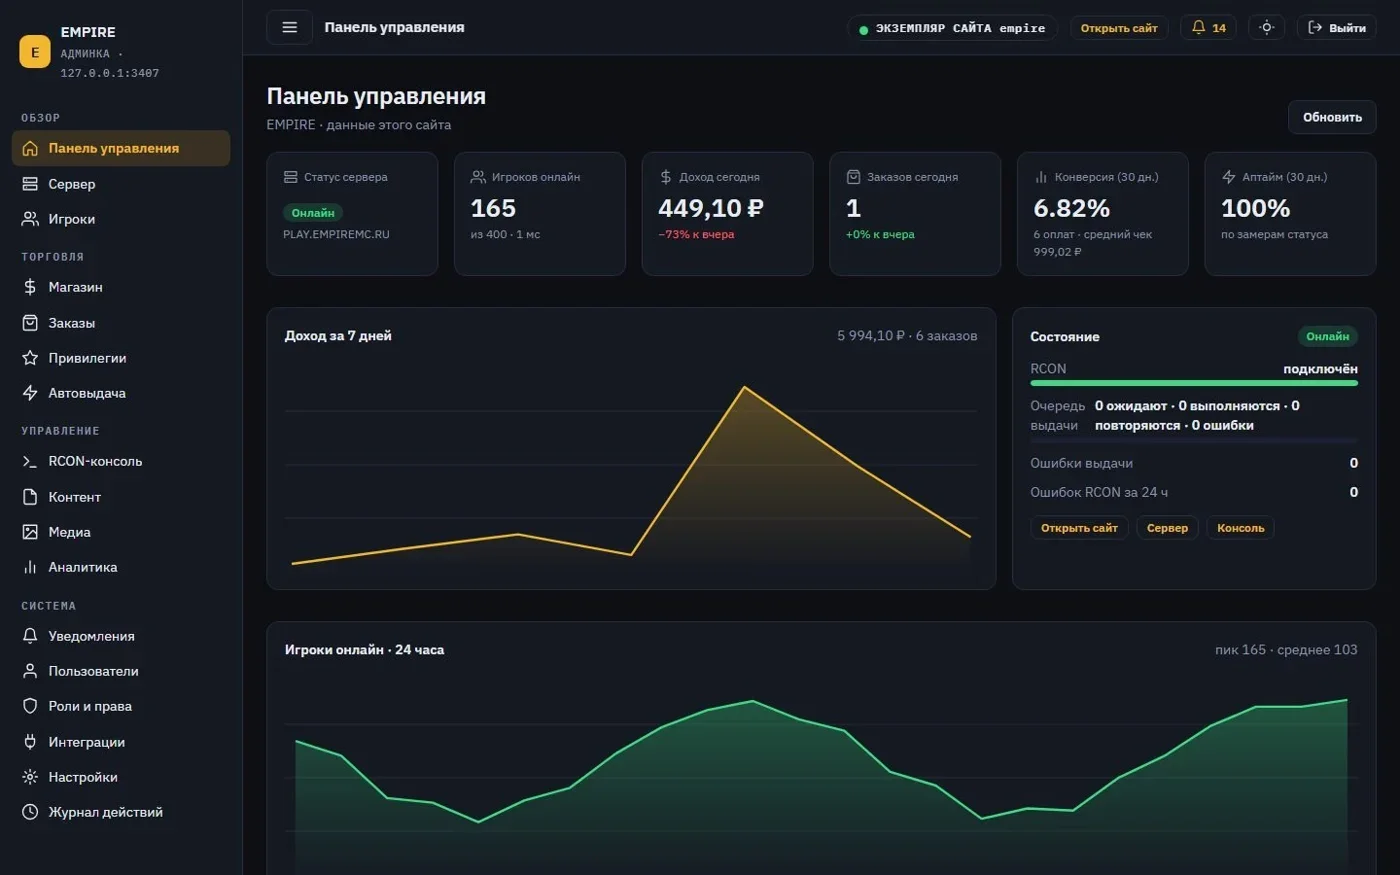This screenshot has height=875, width=1400.
Task: Click Консоль button in Состояние card
Action: (x=1240, y=528)
